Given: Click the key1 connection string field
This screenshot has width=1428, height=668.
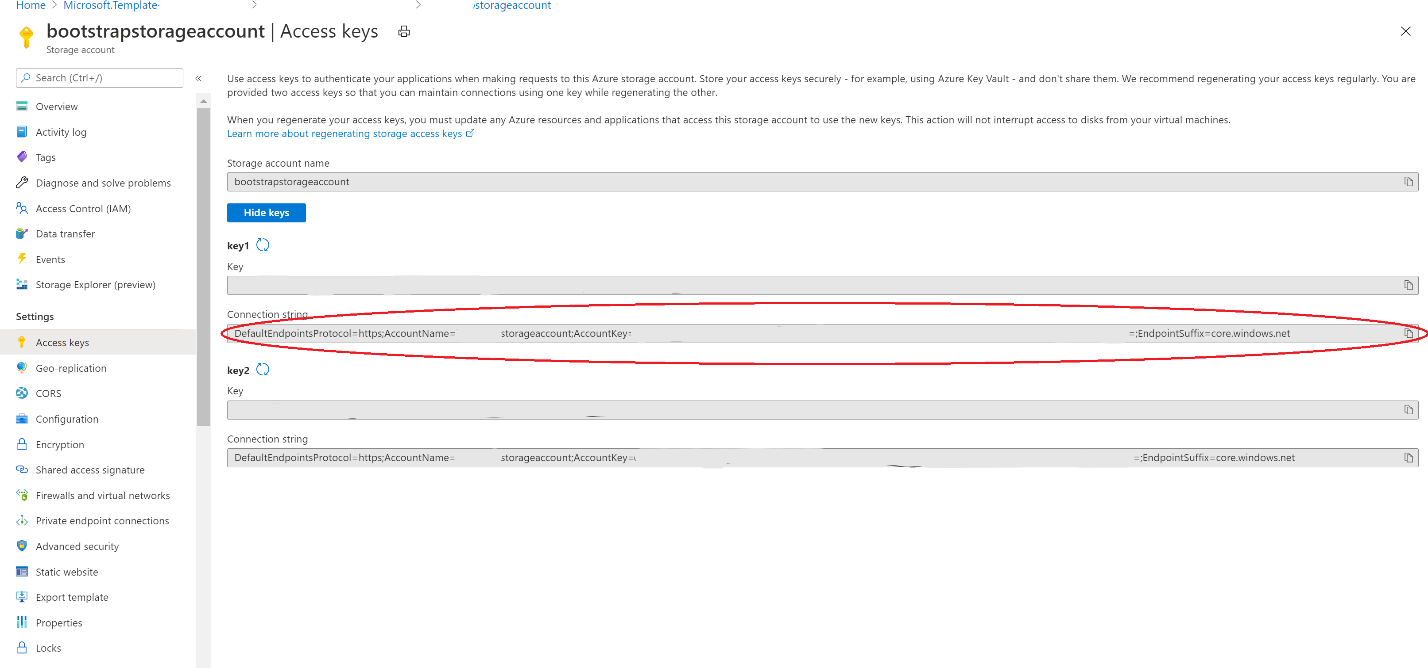Looking at the screenshot, I should point(822,333).
